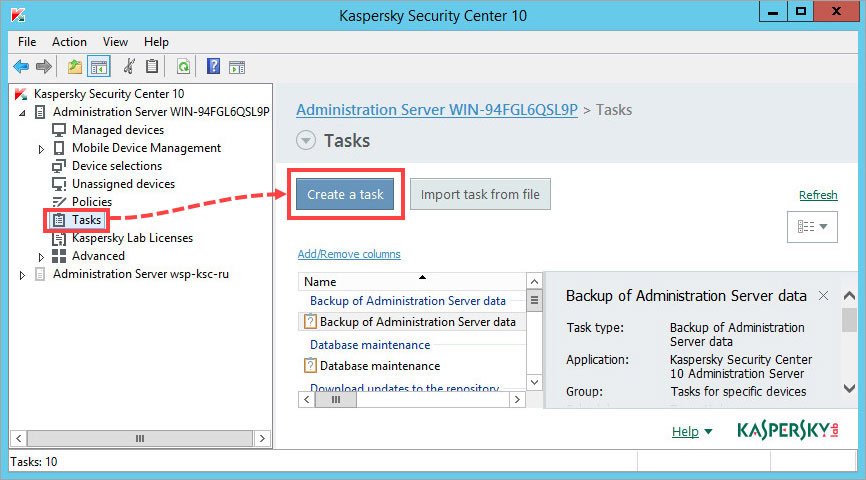The image size is (866, 480).
Task: Open the Action menu
Action: tap(69, 42)
